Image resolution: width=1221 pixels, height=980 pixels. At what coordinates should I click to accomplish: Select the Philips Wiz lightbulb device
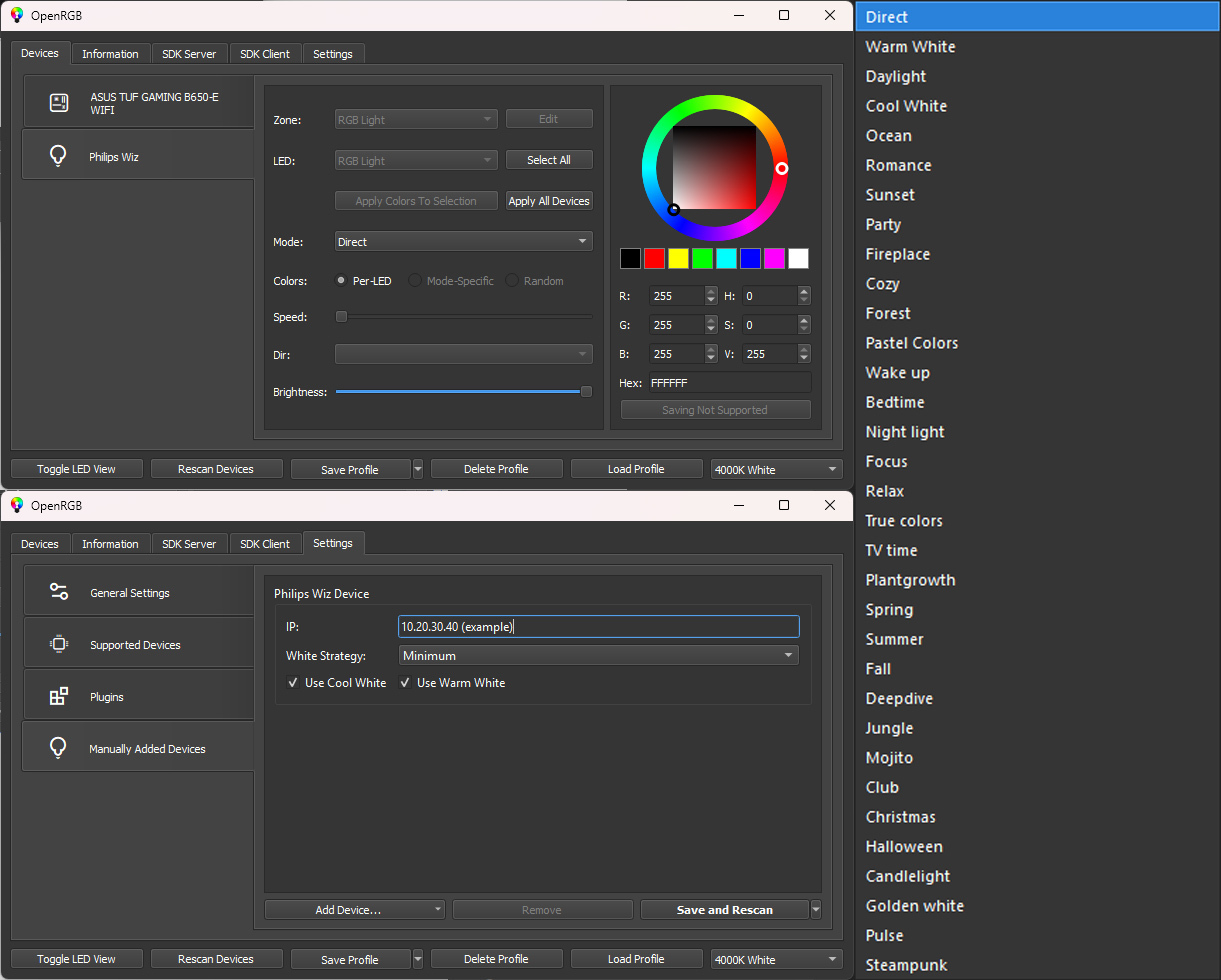(x=138, y=156)
